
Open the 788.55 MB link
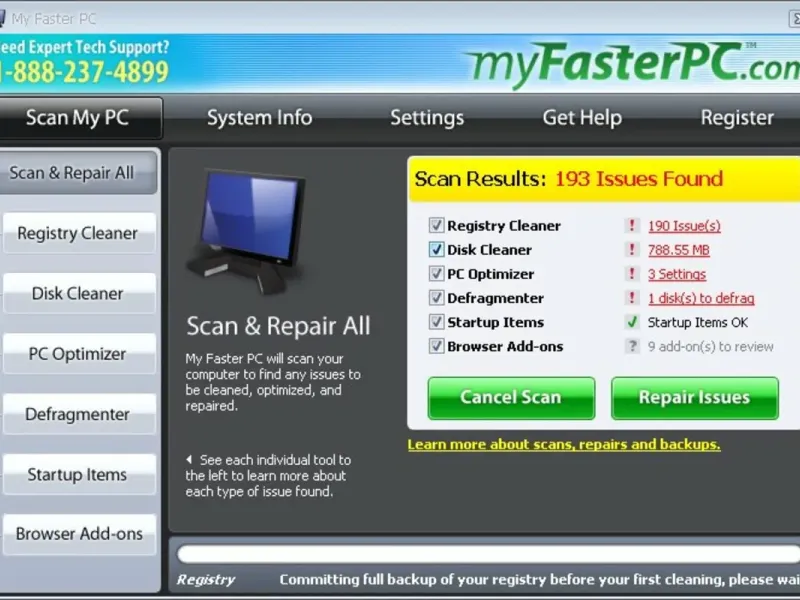coord(679,250)
